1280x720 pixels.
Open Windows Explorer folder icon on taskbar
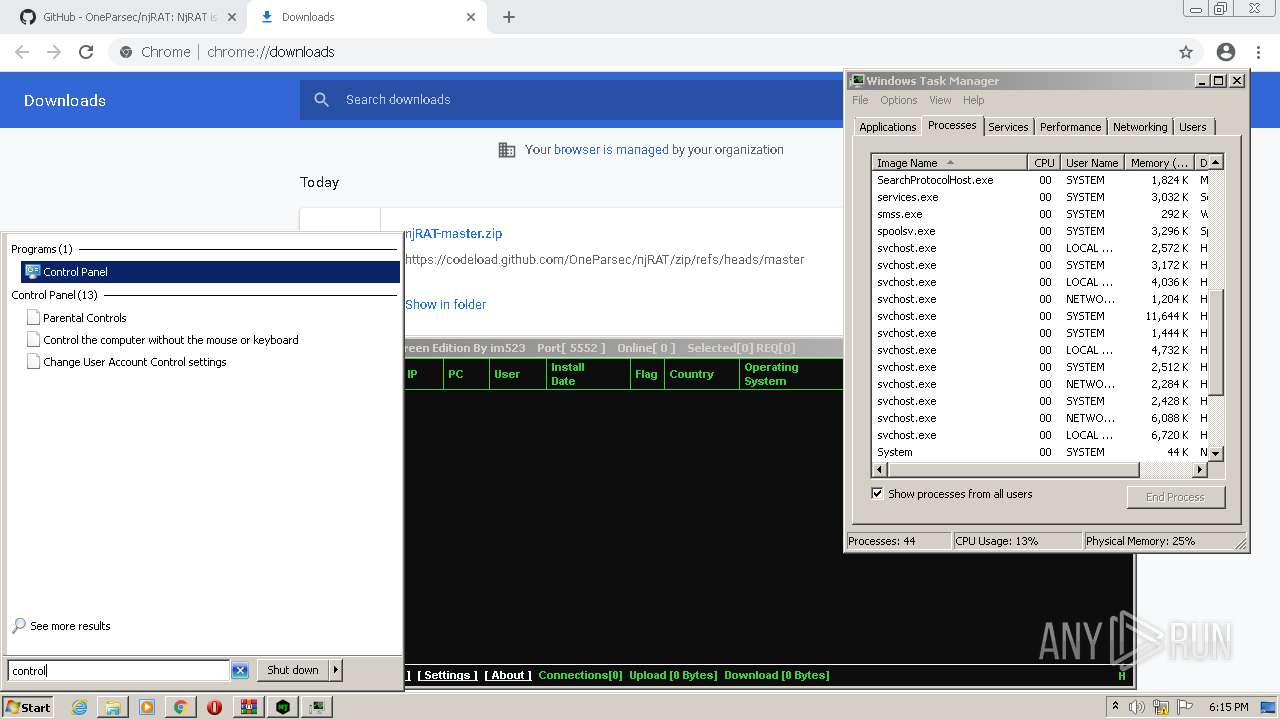click(113, 707)
